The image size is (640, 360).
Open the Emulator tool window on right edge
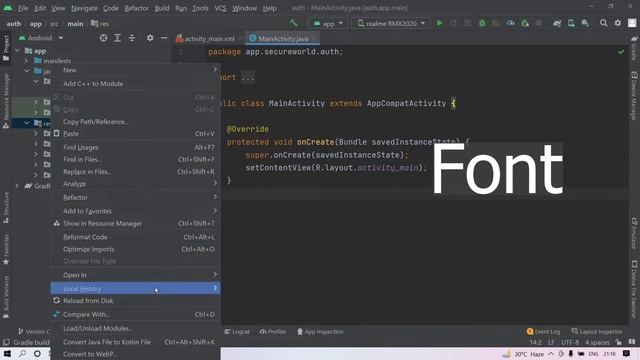(634, 233)
